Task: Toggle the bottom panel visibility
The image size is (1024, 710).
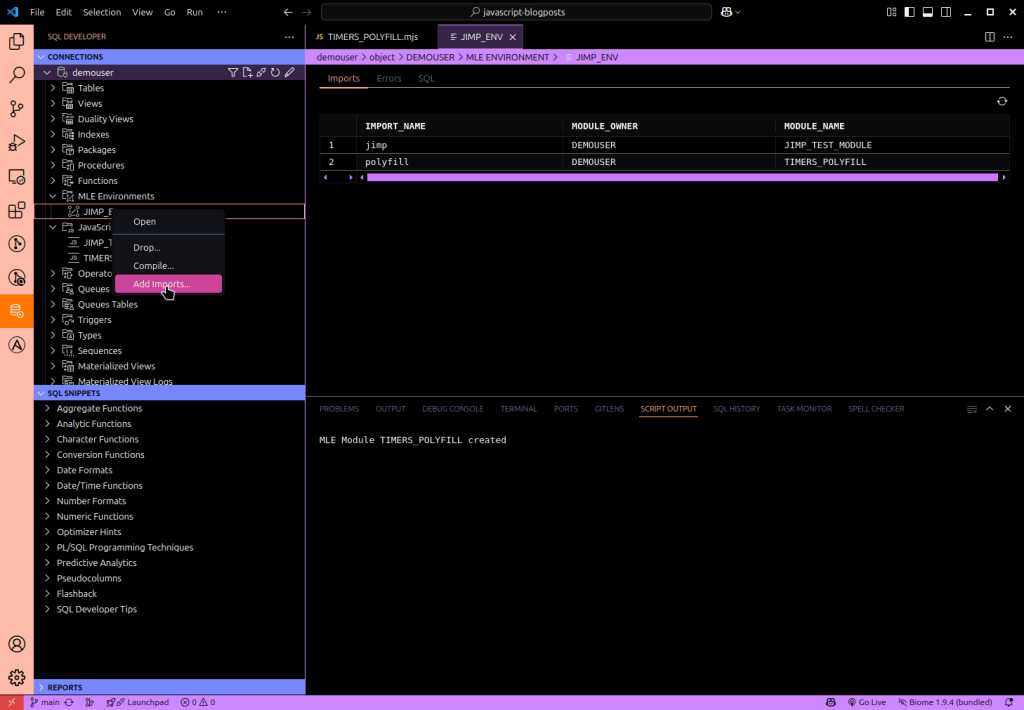Action: pyautogui.click(x=928, y=12)
